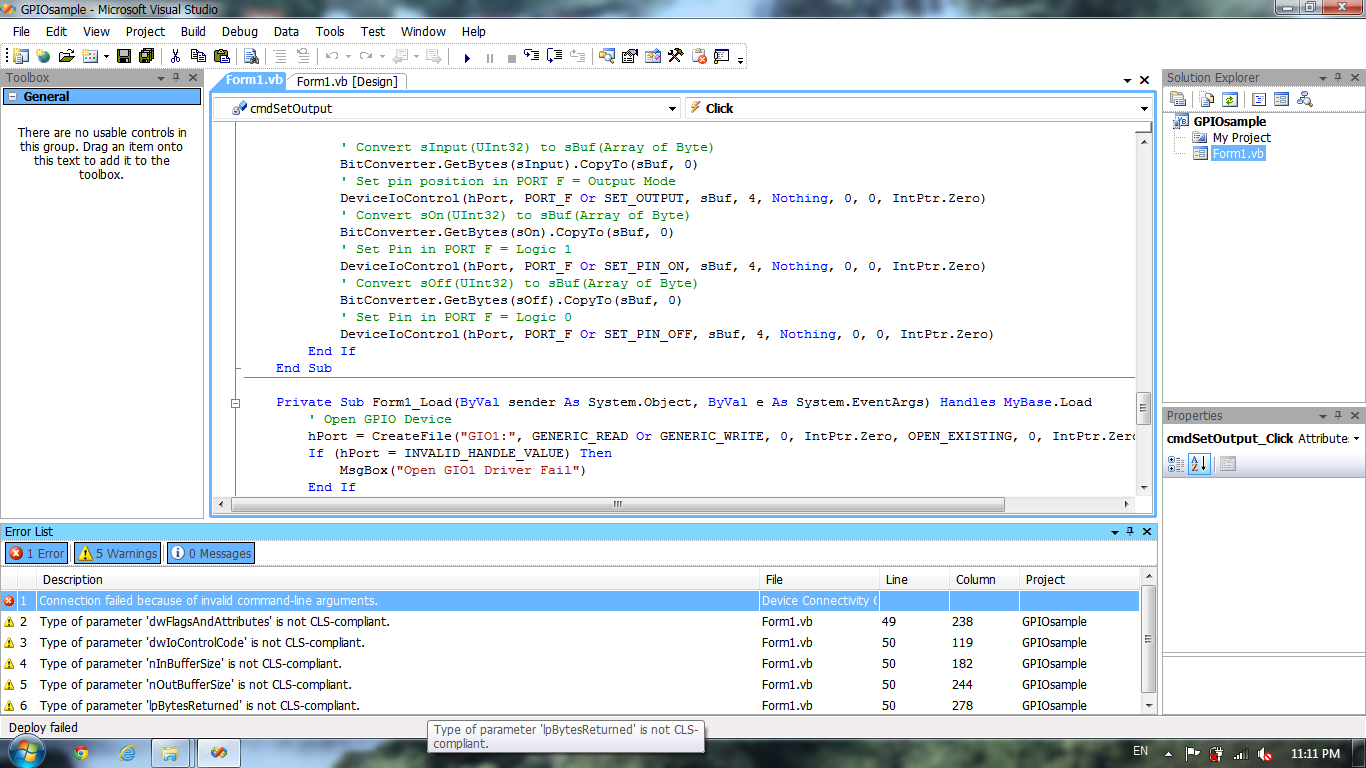Select the GPIOsample project node

coord(1230,122)
